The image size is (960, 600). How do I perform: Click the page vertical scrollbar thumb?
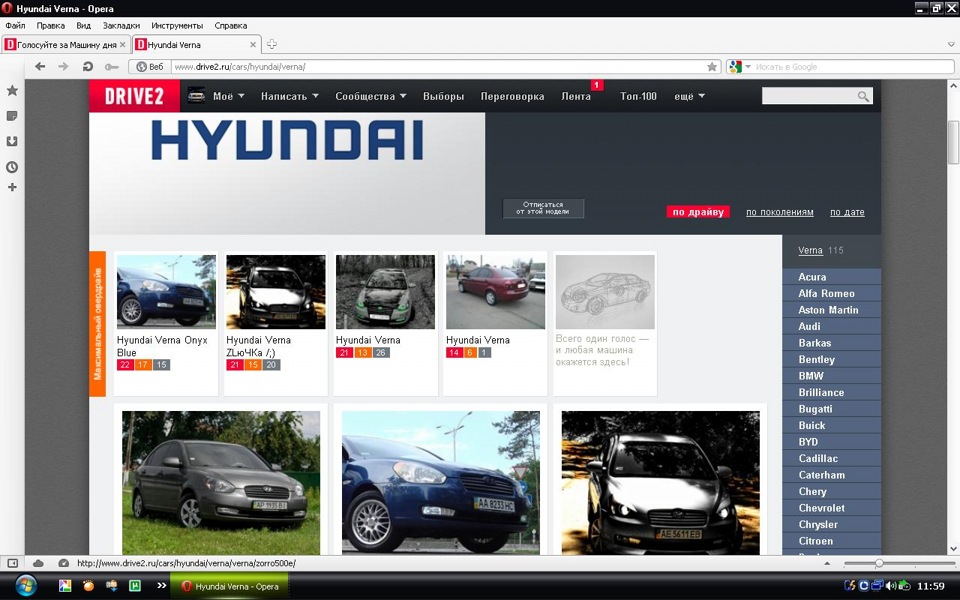click(x=953, y=142)
